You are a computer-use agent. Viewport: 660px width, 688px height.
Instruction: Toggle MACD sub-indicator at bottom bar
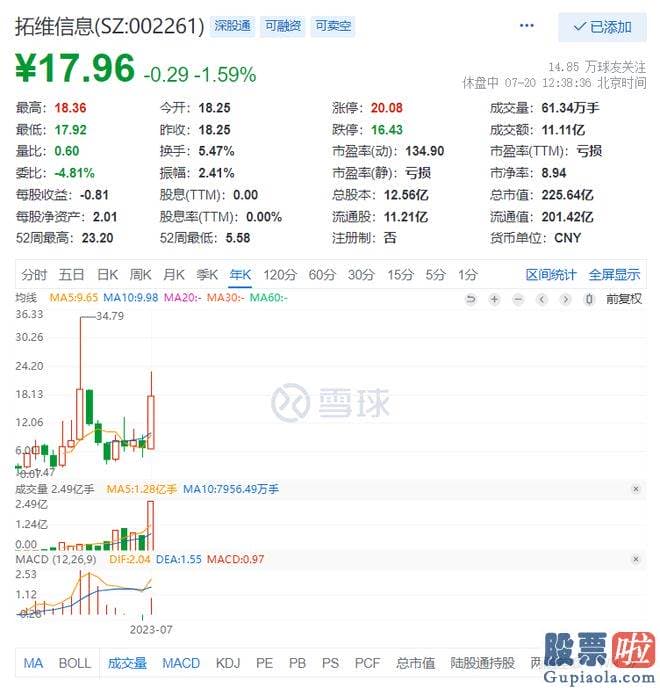[x=181, y=663]
